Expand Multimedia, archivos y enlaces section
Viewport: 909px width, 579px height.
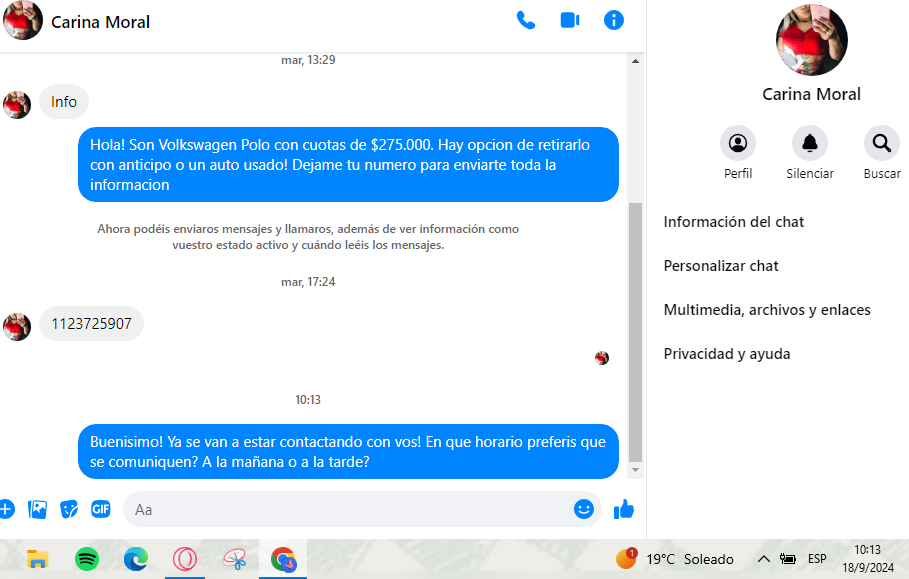pyautogui.click(x=767, y=310)
